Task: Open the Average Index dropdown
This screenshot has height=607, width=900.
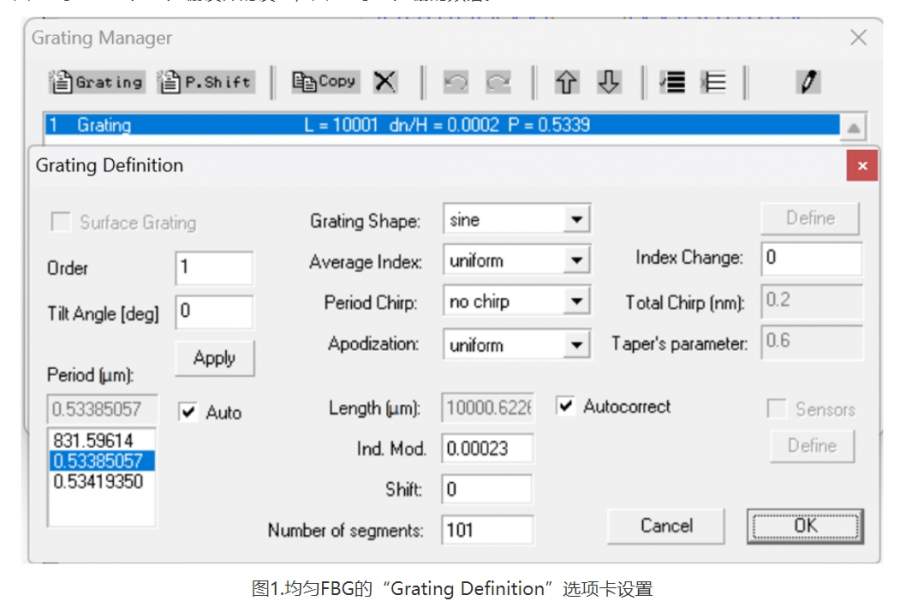Action: pos(577,260)
